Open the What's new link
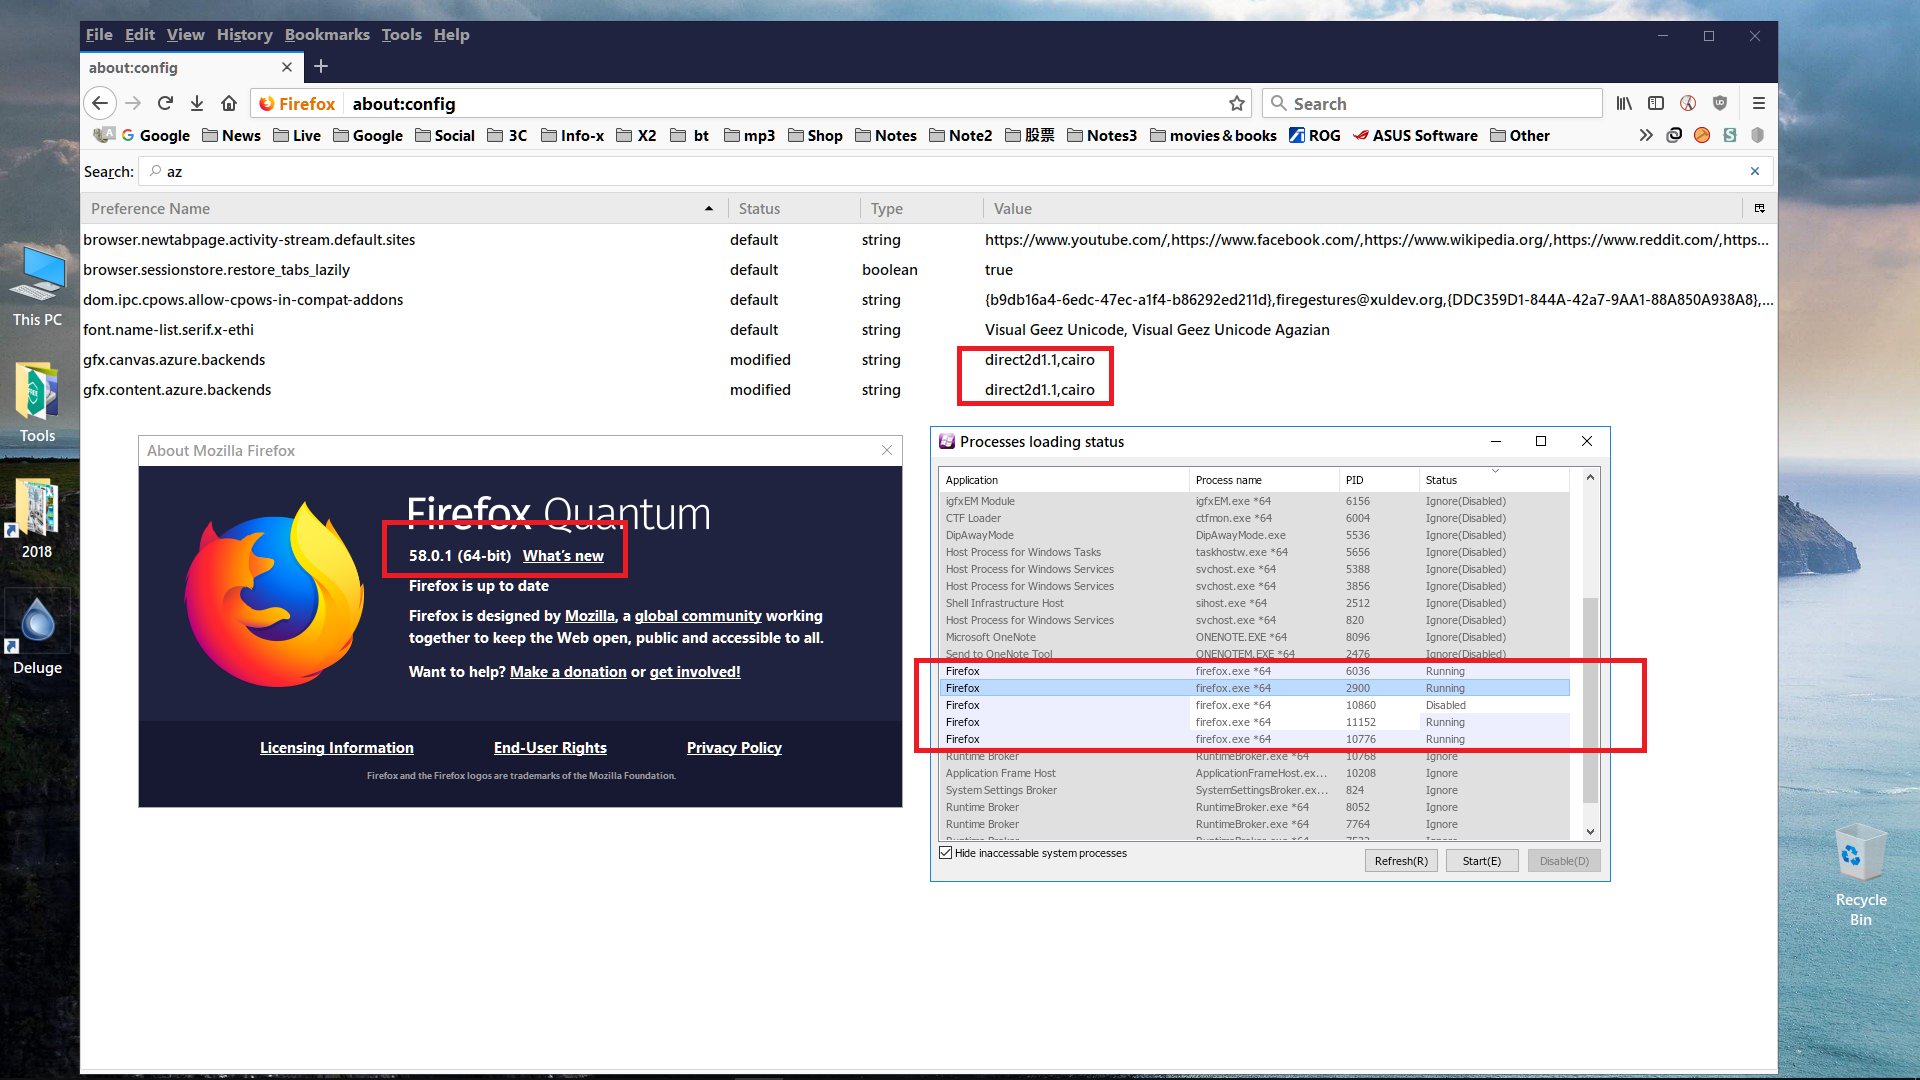This screenshot has width=1920, height=1080. (563, 556)
